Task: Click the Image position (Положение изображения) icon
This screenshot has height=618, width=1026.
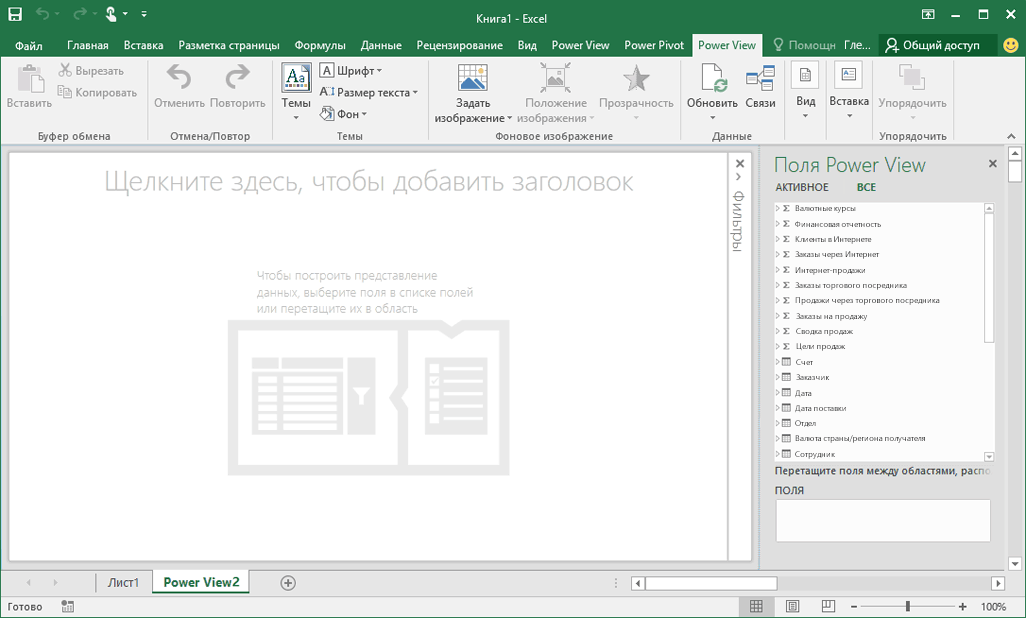Action: click(x=556, y=77)
